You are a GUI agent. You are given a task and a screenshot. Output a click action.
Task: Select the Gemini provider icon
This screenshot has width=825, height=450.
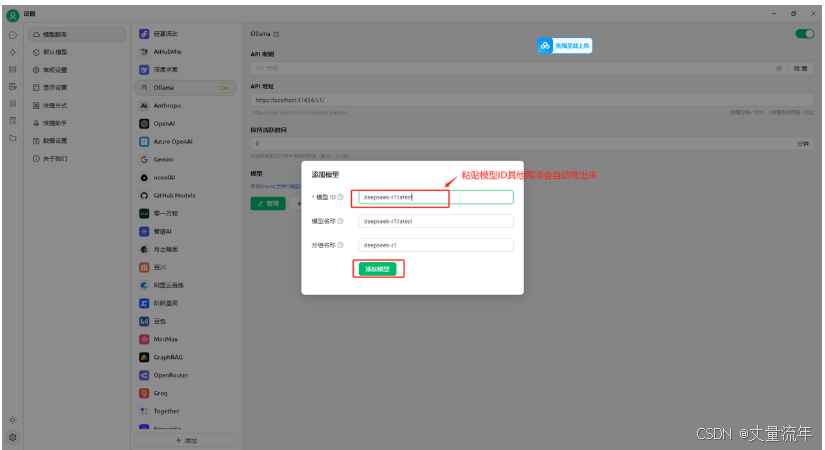(144, 159)
